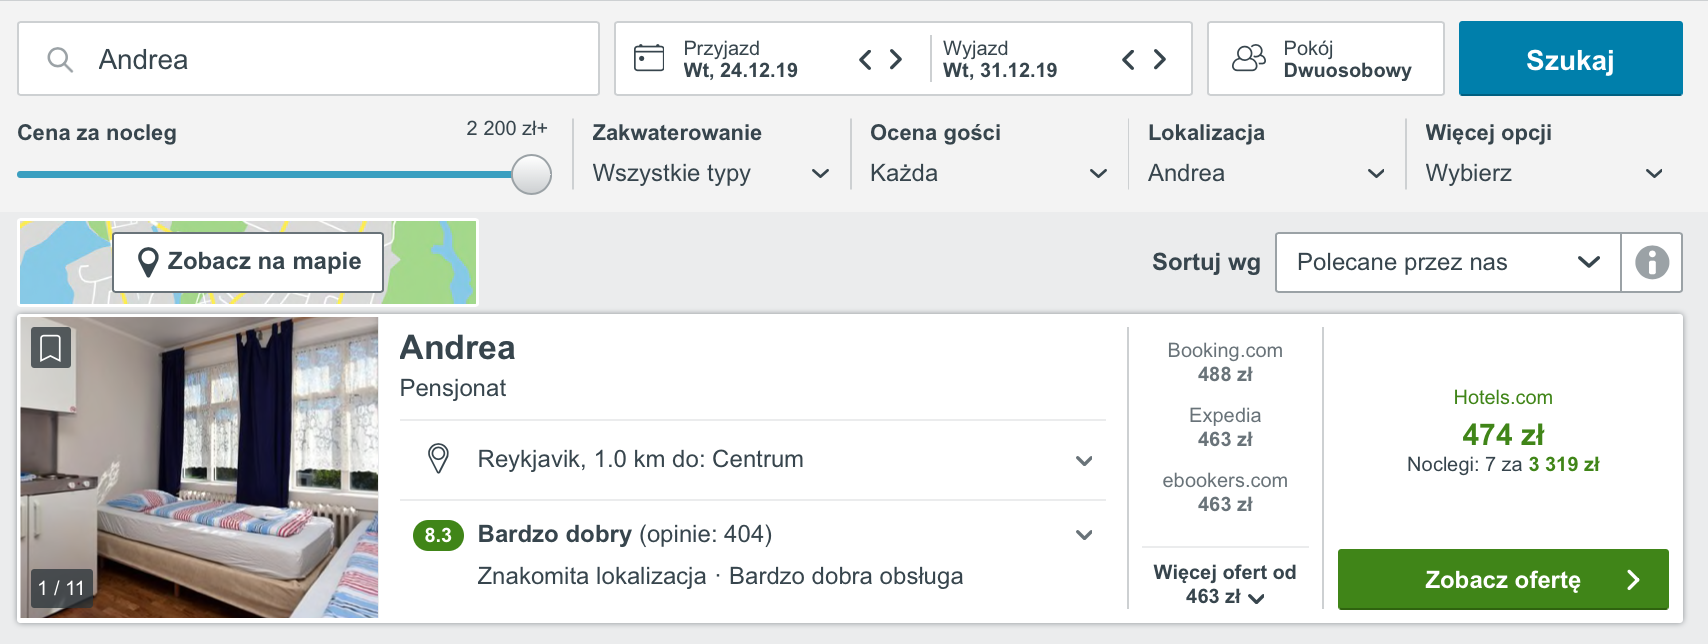Click the green Zobacz ofertę button
Image resolution: width=1708 pixels, height=644 pixels.
pyautogui.click(x=1503, y=579)
